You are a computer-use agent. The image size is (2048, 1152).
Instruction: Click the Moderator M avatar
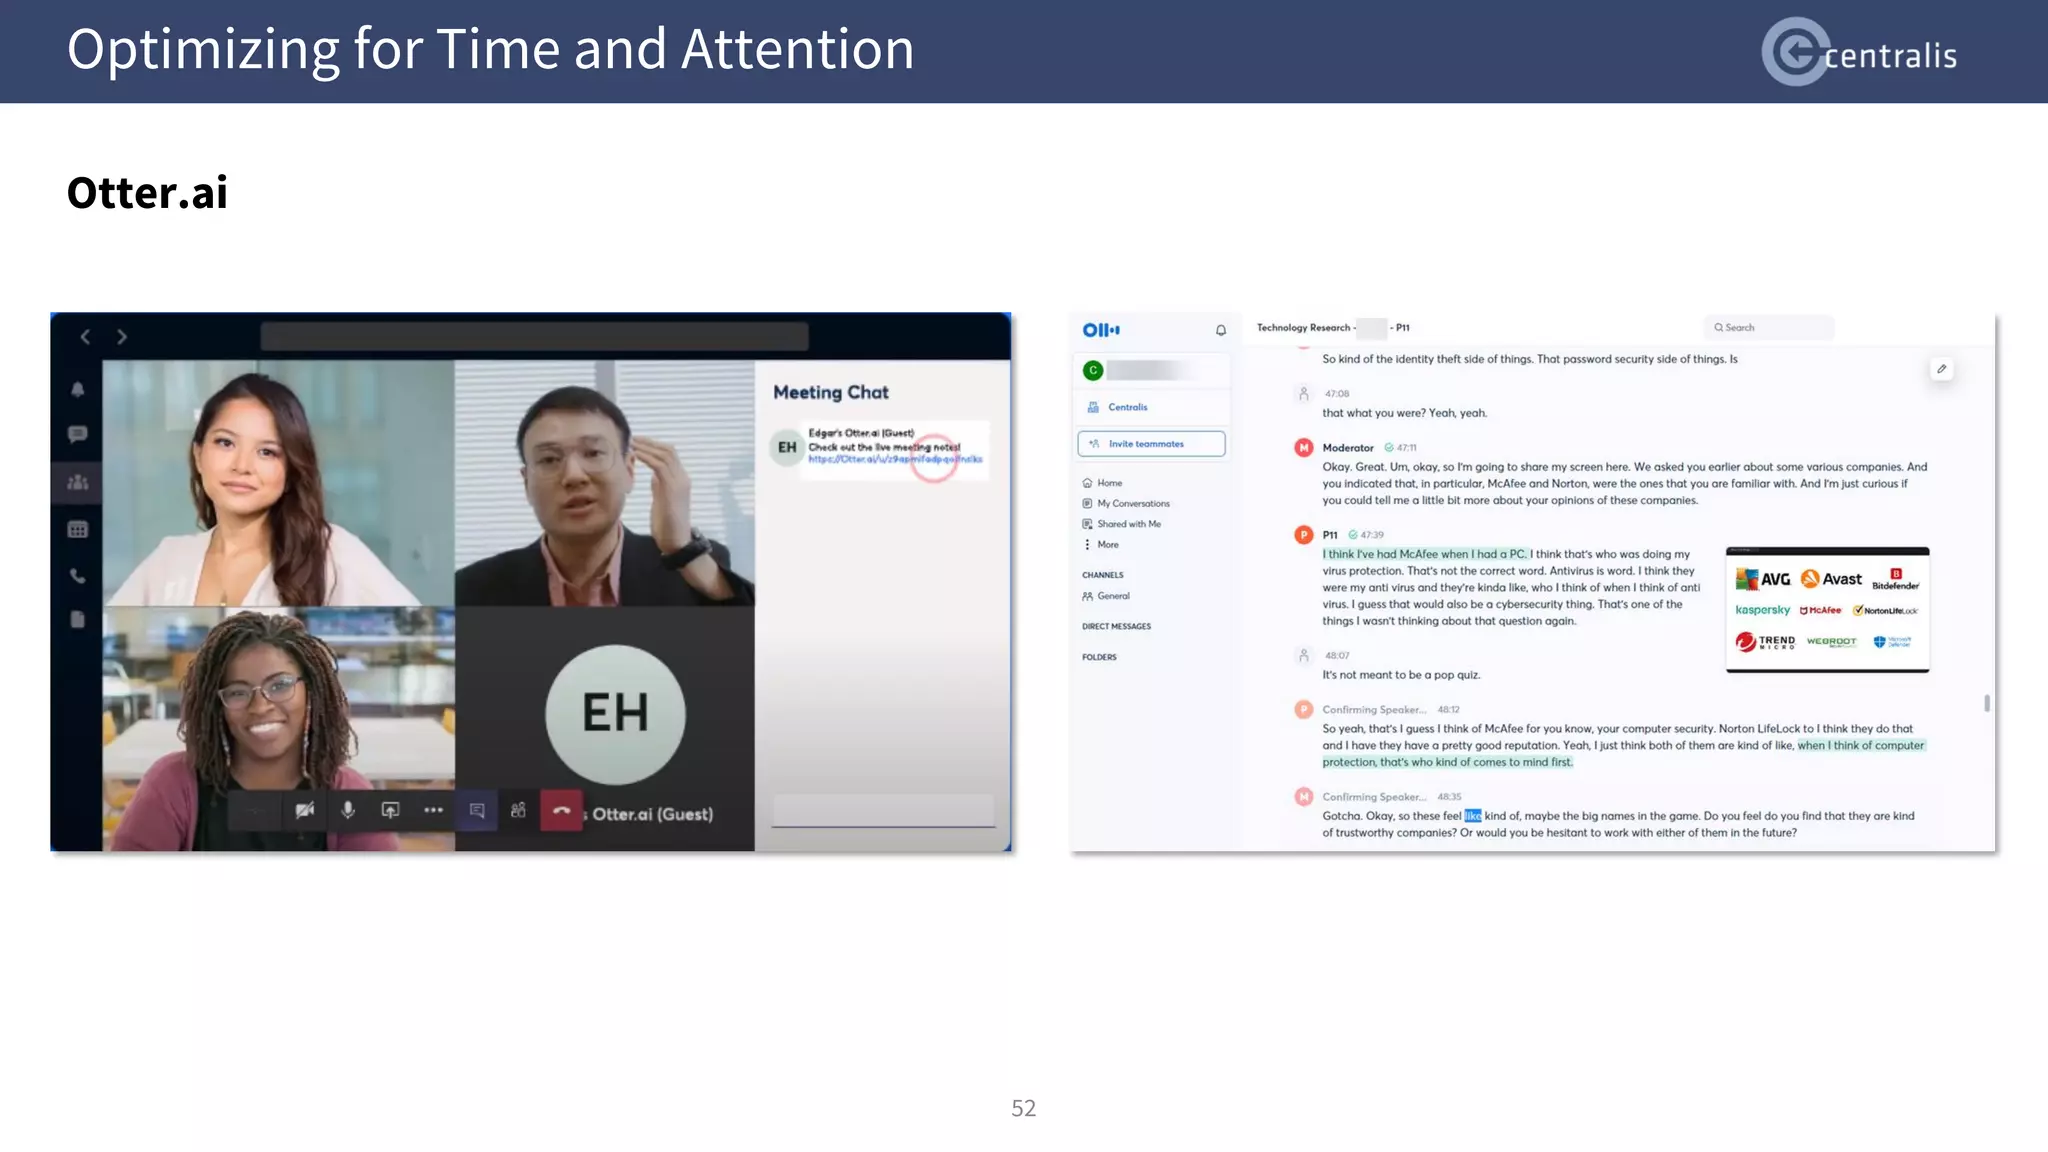click(1303, 448)
